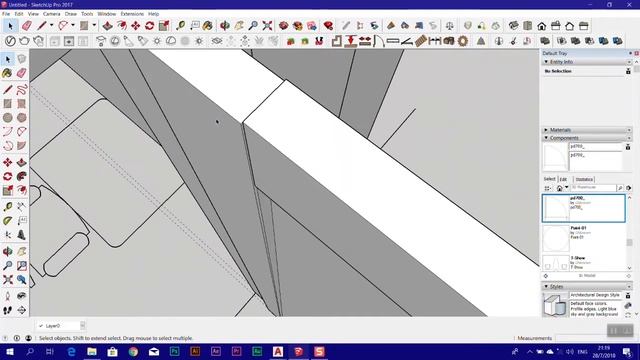
Task: Select the pd700_ component thumbnail
Action: [x=555, y=208]
